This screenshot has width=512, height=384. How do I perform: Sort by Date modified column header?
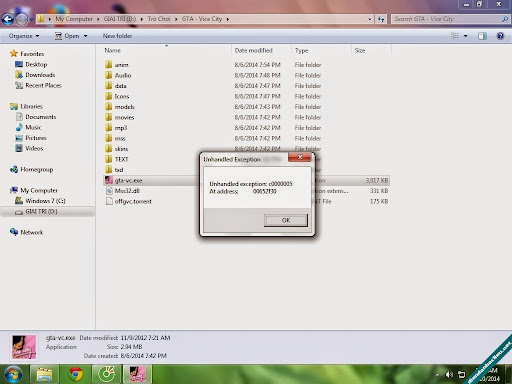click(x=253, y=50)
